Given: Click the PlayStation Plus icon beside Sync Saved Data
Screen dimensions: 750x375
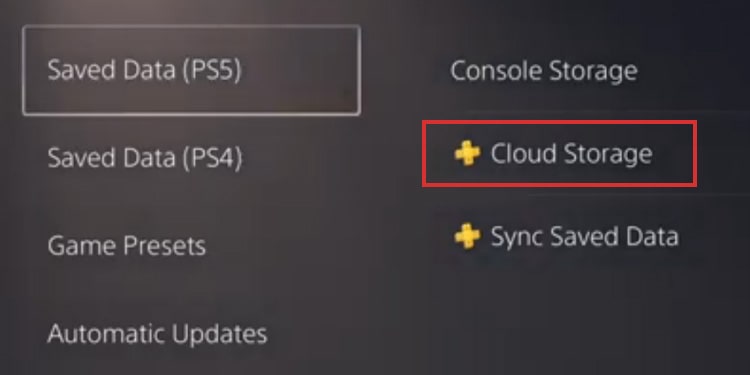Looking at the screenshot, I should pos(467,236).
